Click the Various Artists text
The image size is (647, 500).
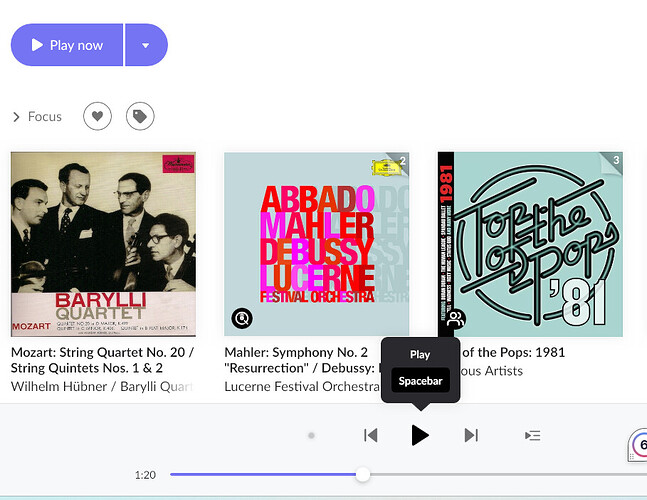pos(492,371)
